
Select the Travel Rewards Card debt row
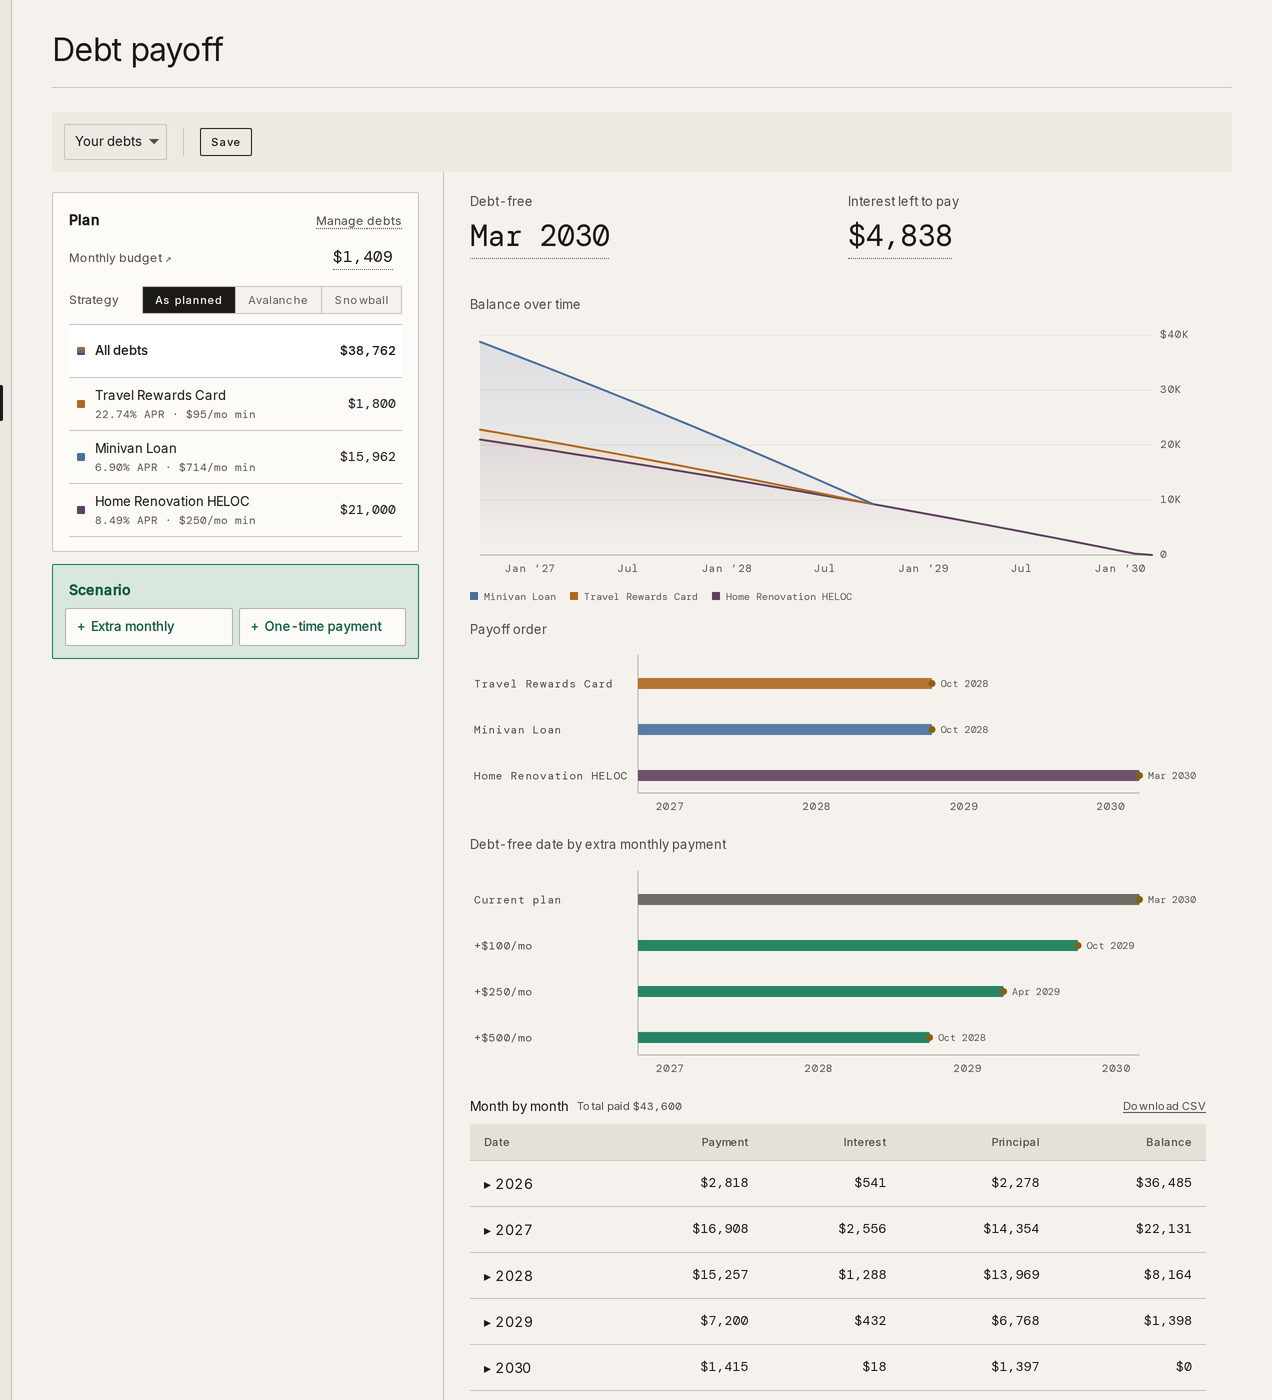[x=235, y=404]
